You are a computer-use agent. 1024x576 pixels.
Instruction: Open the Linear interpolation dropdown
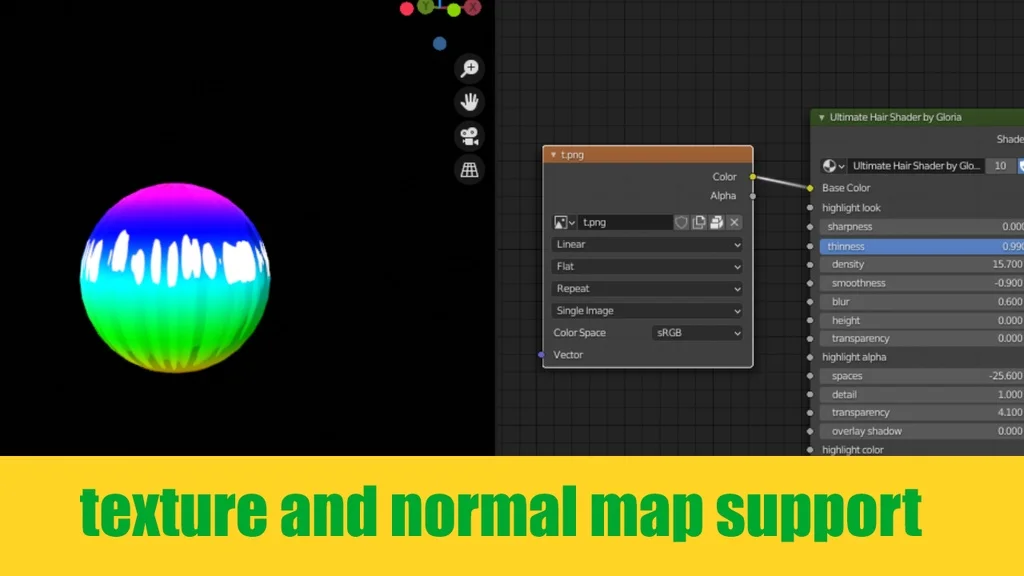[x=648, y=244]
